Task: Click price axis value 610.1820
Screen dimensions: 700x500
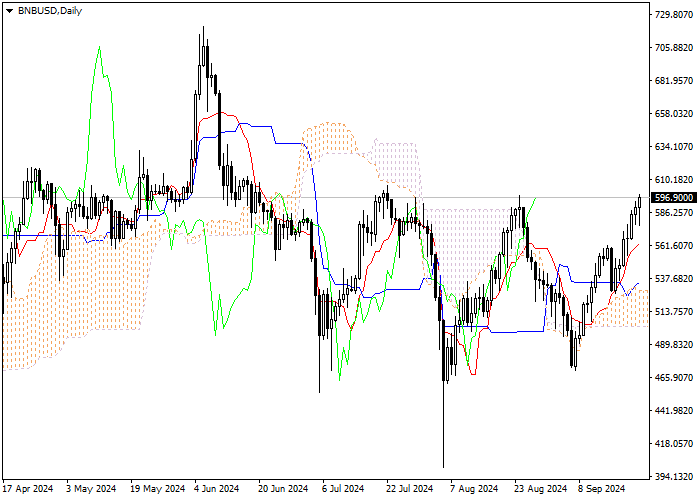Action: coord(674,180)
